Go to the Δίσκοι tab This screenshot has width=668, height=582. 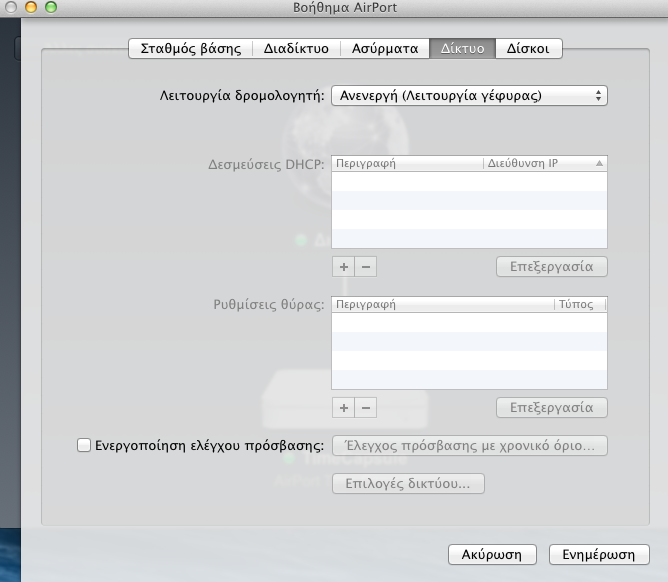pyautogui.click(x=528, y=49)
